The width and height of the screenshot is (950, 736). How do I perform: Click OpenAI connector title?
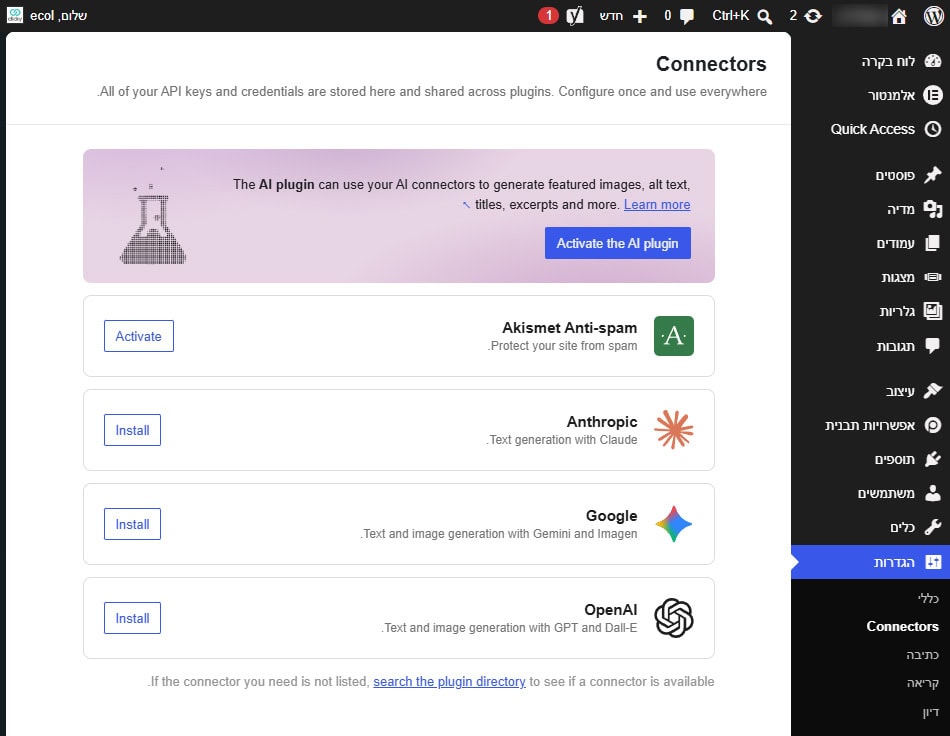(x=611, y=609)
